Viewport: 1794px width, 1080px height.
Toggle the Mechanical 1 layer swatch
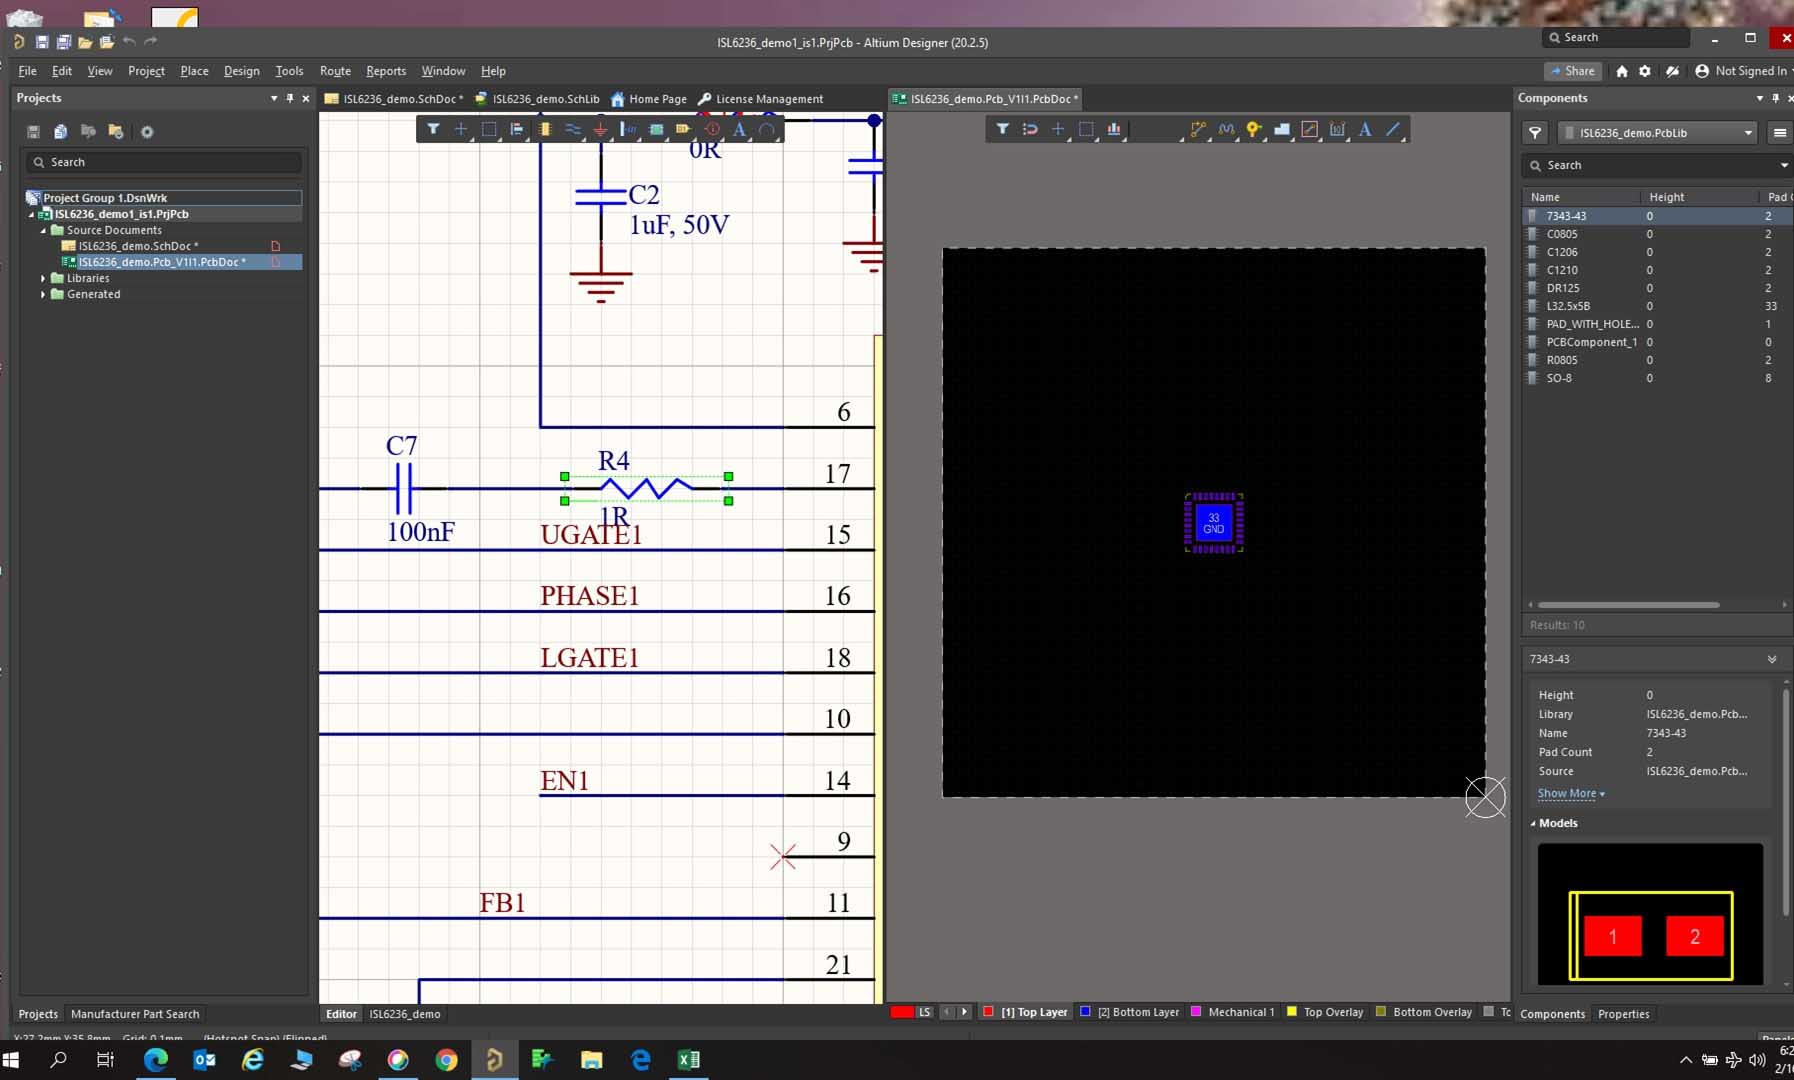(x=1195, y=1012)
